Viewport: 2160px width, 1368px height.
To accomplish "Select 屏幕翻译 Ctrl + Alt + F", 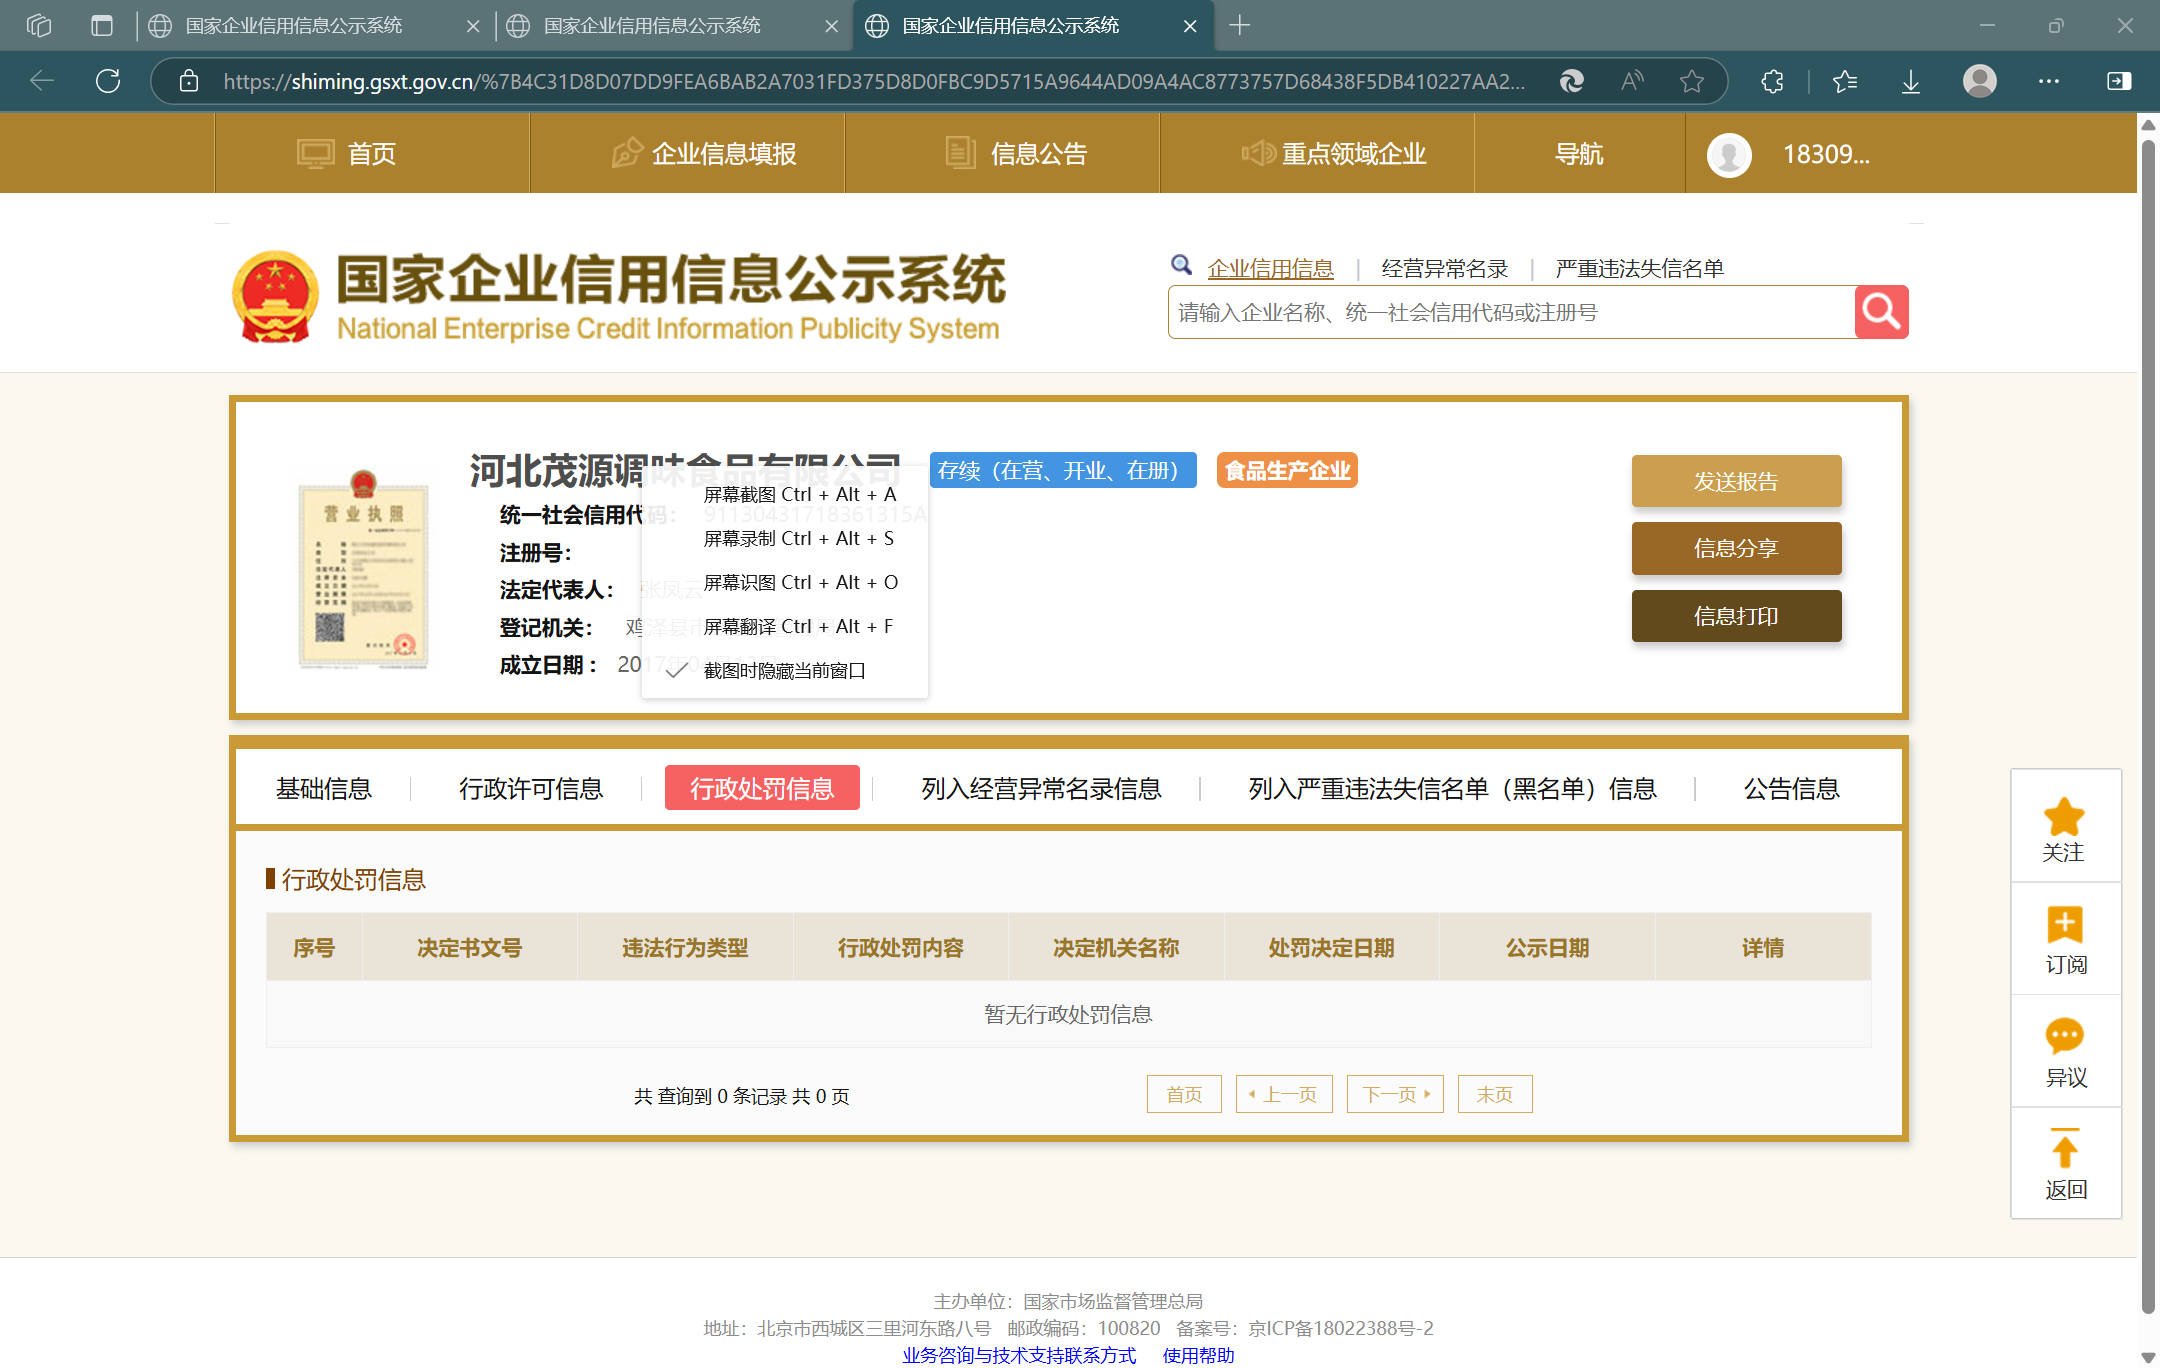I will pos(785,626).
